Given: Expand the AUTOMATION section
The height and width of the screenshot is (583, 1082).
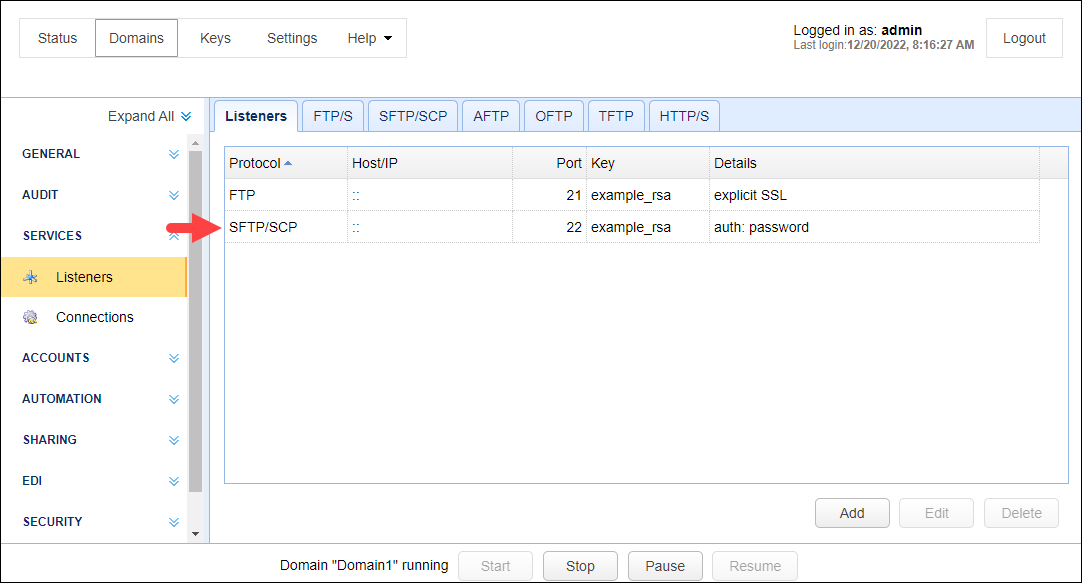Looking at the screenshot, I should coord(174,399).
